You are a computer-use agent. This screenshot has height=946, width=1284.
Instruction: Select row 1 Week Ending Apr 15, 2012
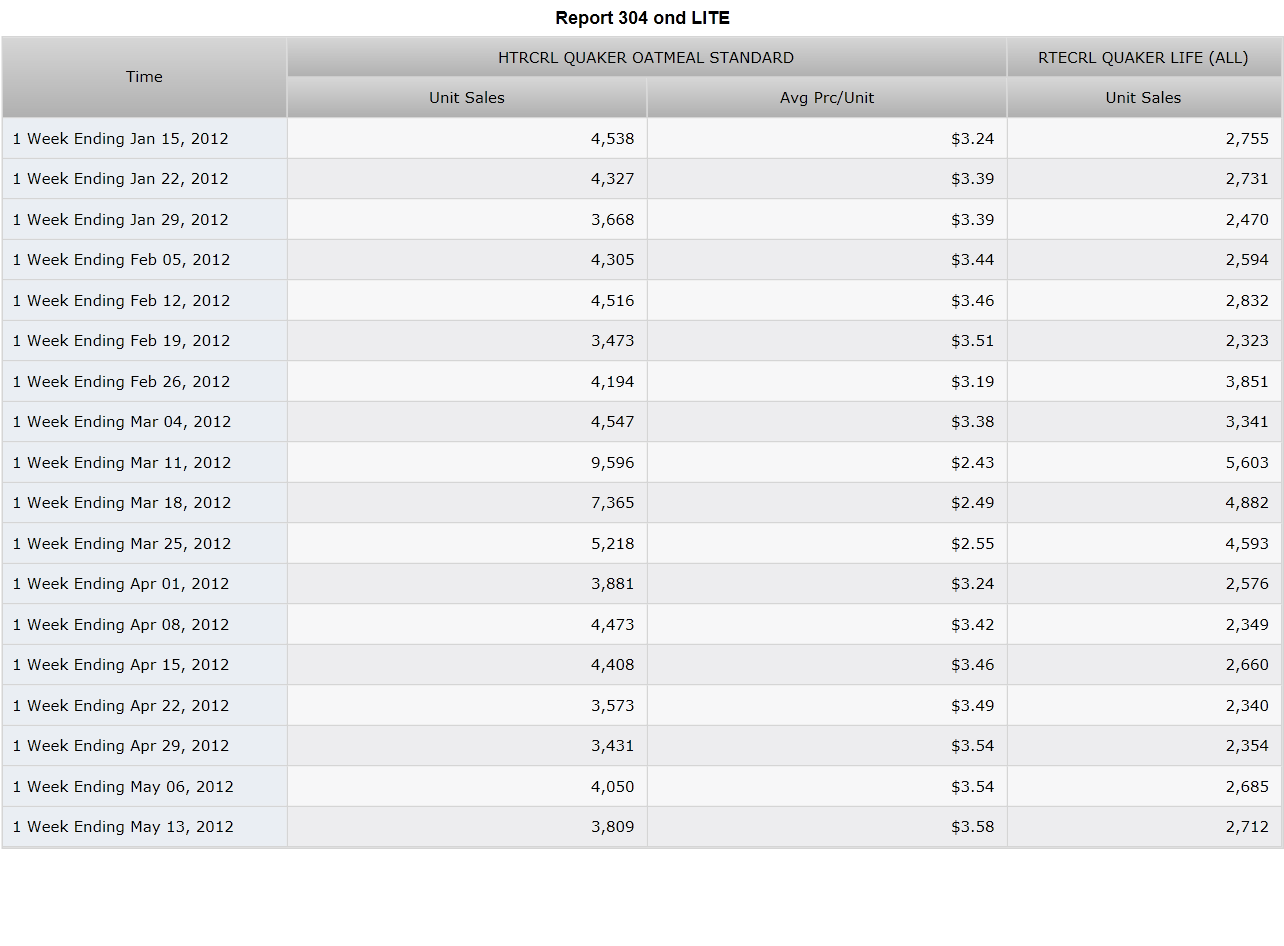tap(642, 665)
